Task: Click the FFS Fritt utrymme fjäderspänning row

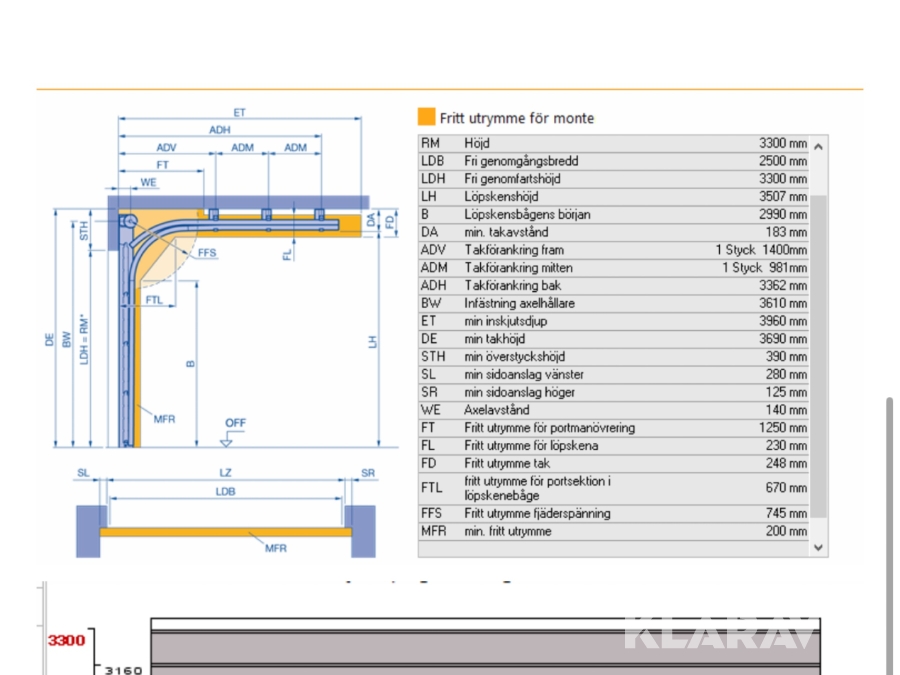Action: (x=613, y=514)
